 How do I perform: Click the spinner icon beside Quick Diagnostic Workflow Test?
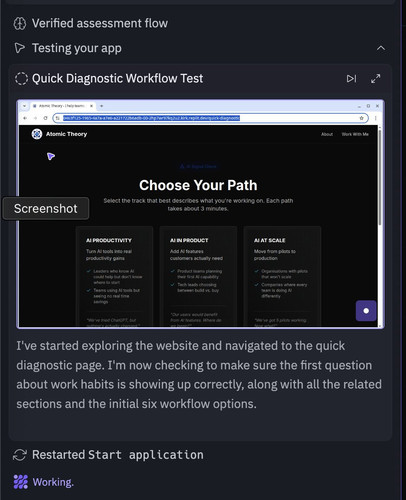[21, 79]
